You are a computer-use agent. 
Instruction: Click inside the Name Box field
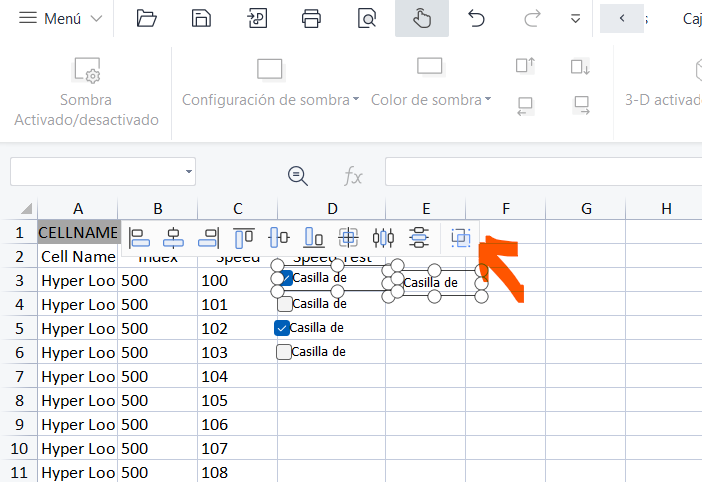pos(97,171)
